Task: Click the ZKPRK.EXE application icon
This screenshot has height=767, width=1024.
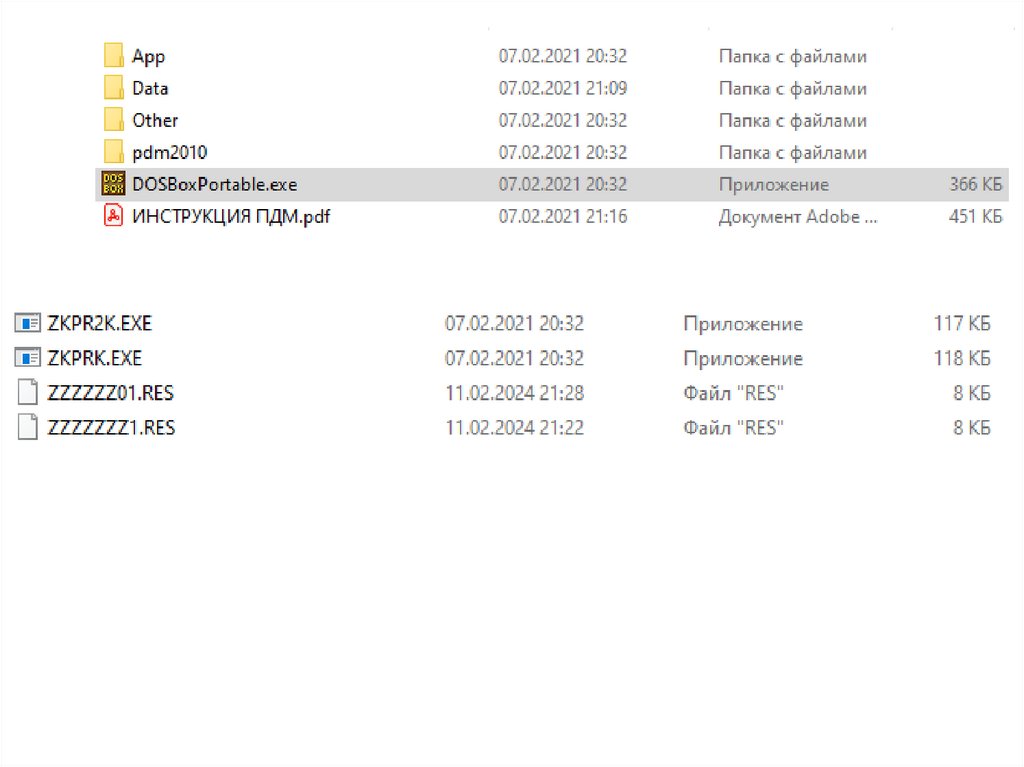Action: pyautogui.click(x=28, y=358)
